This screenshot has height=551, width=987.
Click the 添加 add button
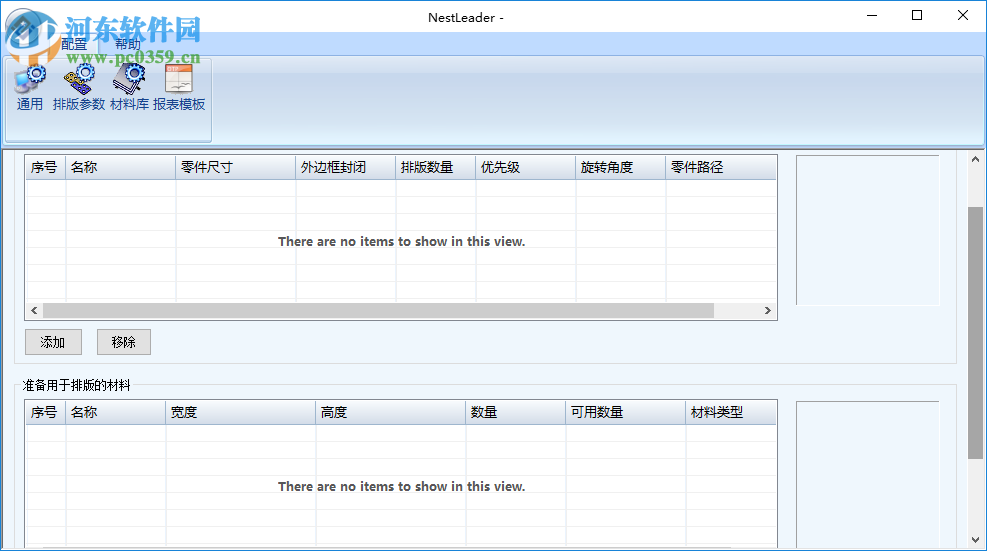click(54, 342)
